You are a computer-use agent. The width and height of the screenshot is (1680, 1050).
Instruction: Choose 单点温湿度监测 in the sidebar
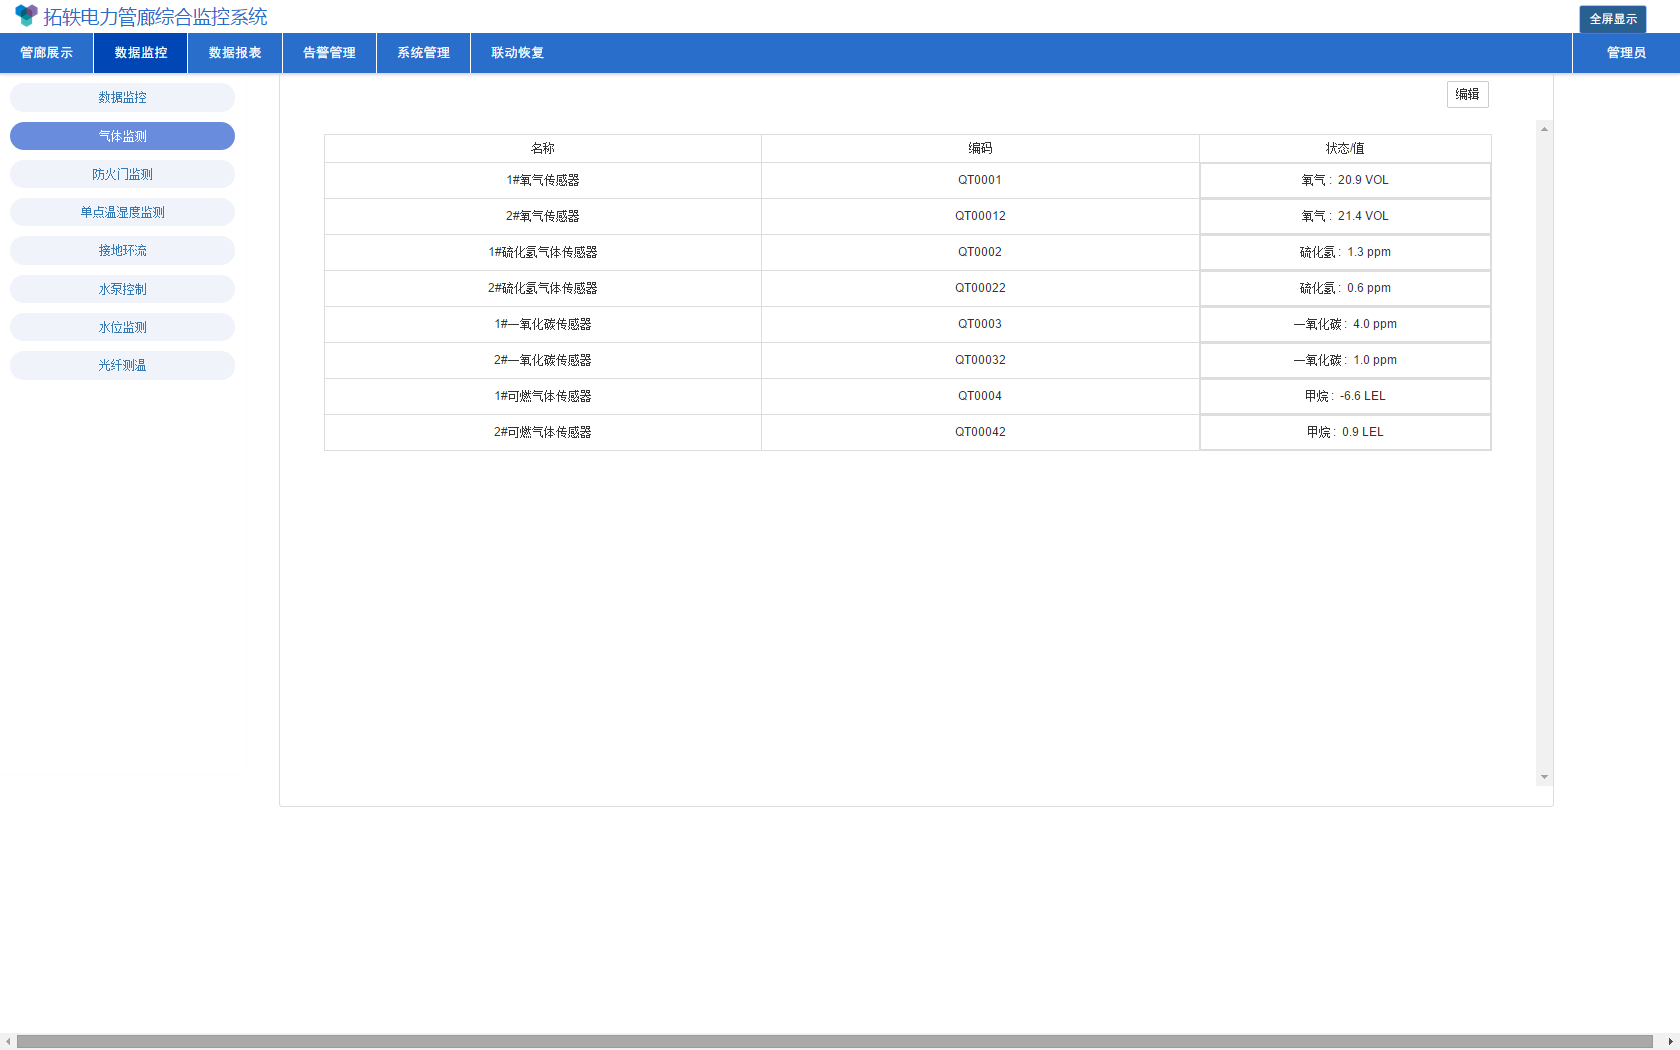[x=122, y=212]
